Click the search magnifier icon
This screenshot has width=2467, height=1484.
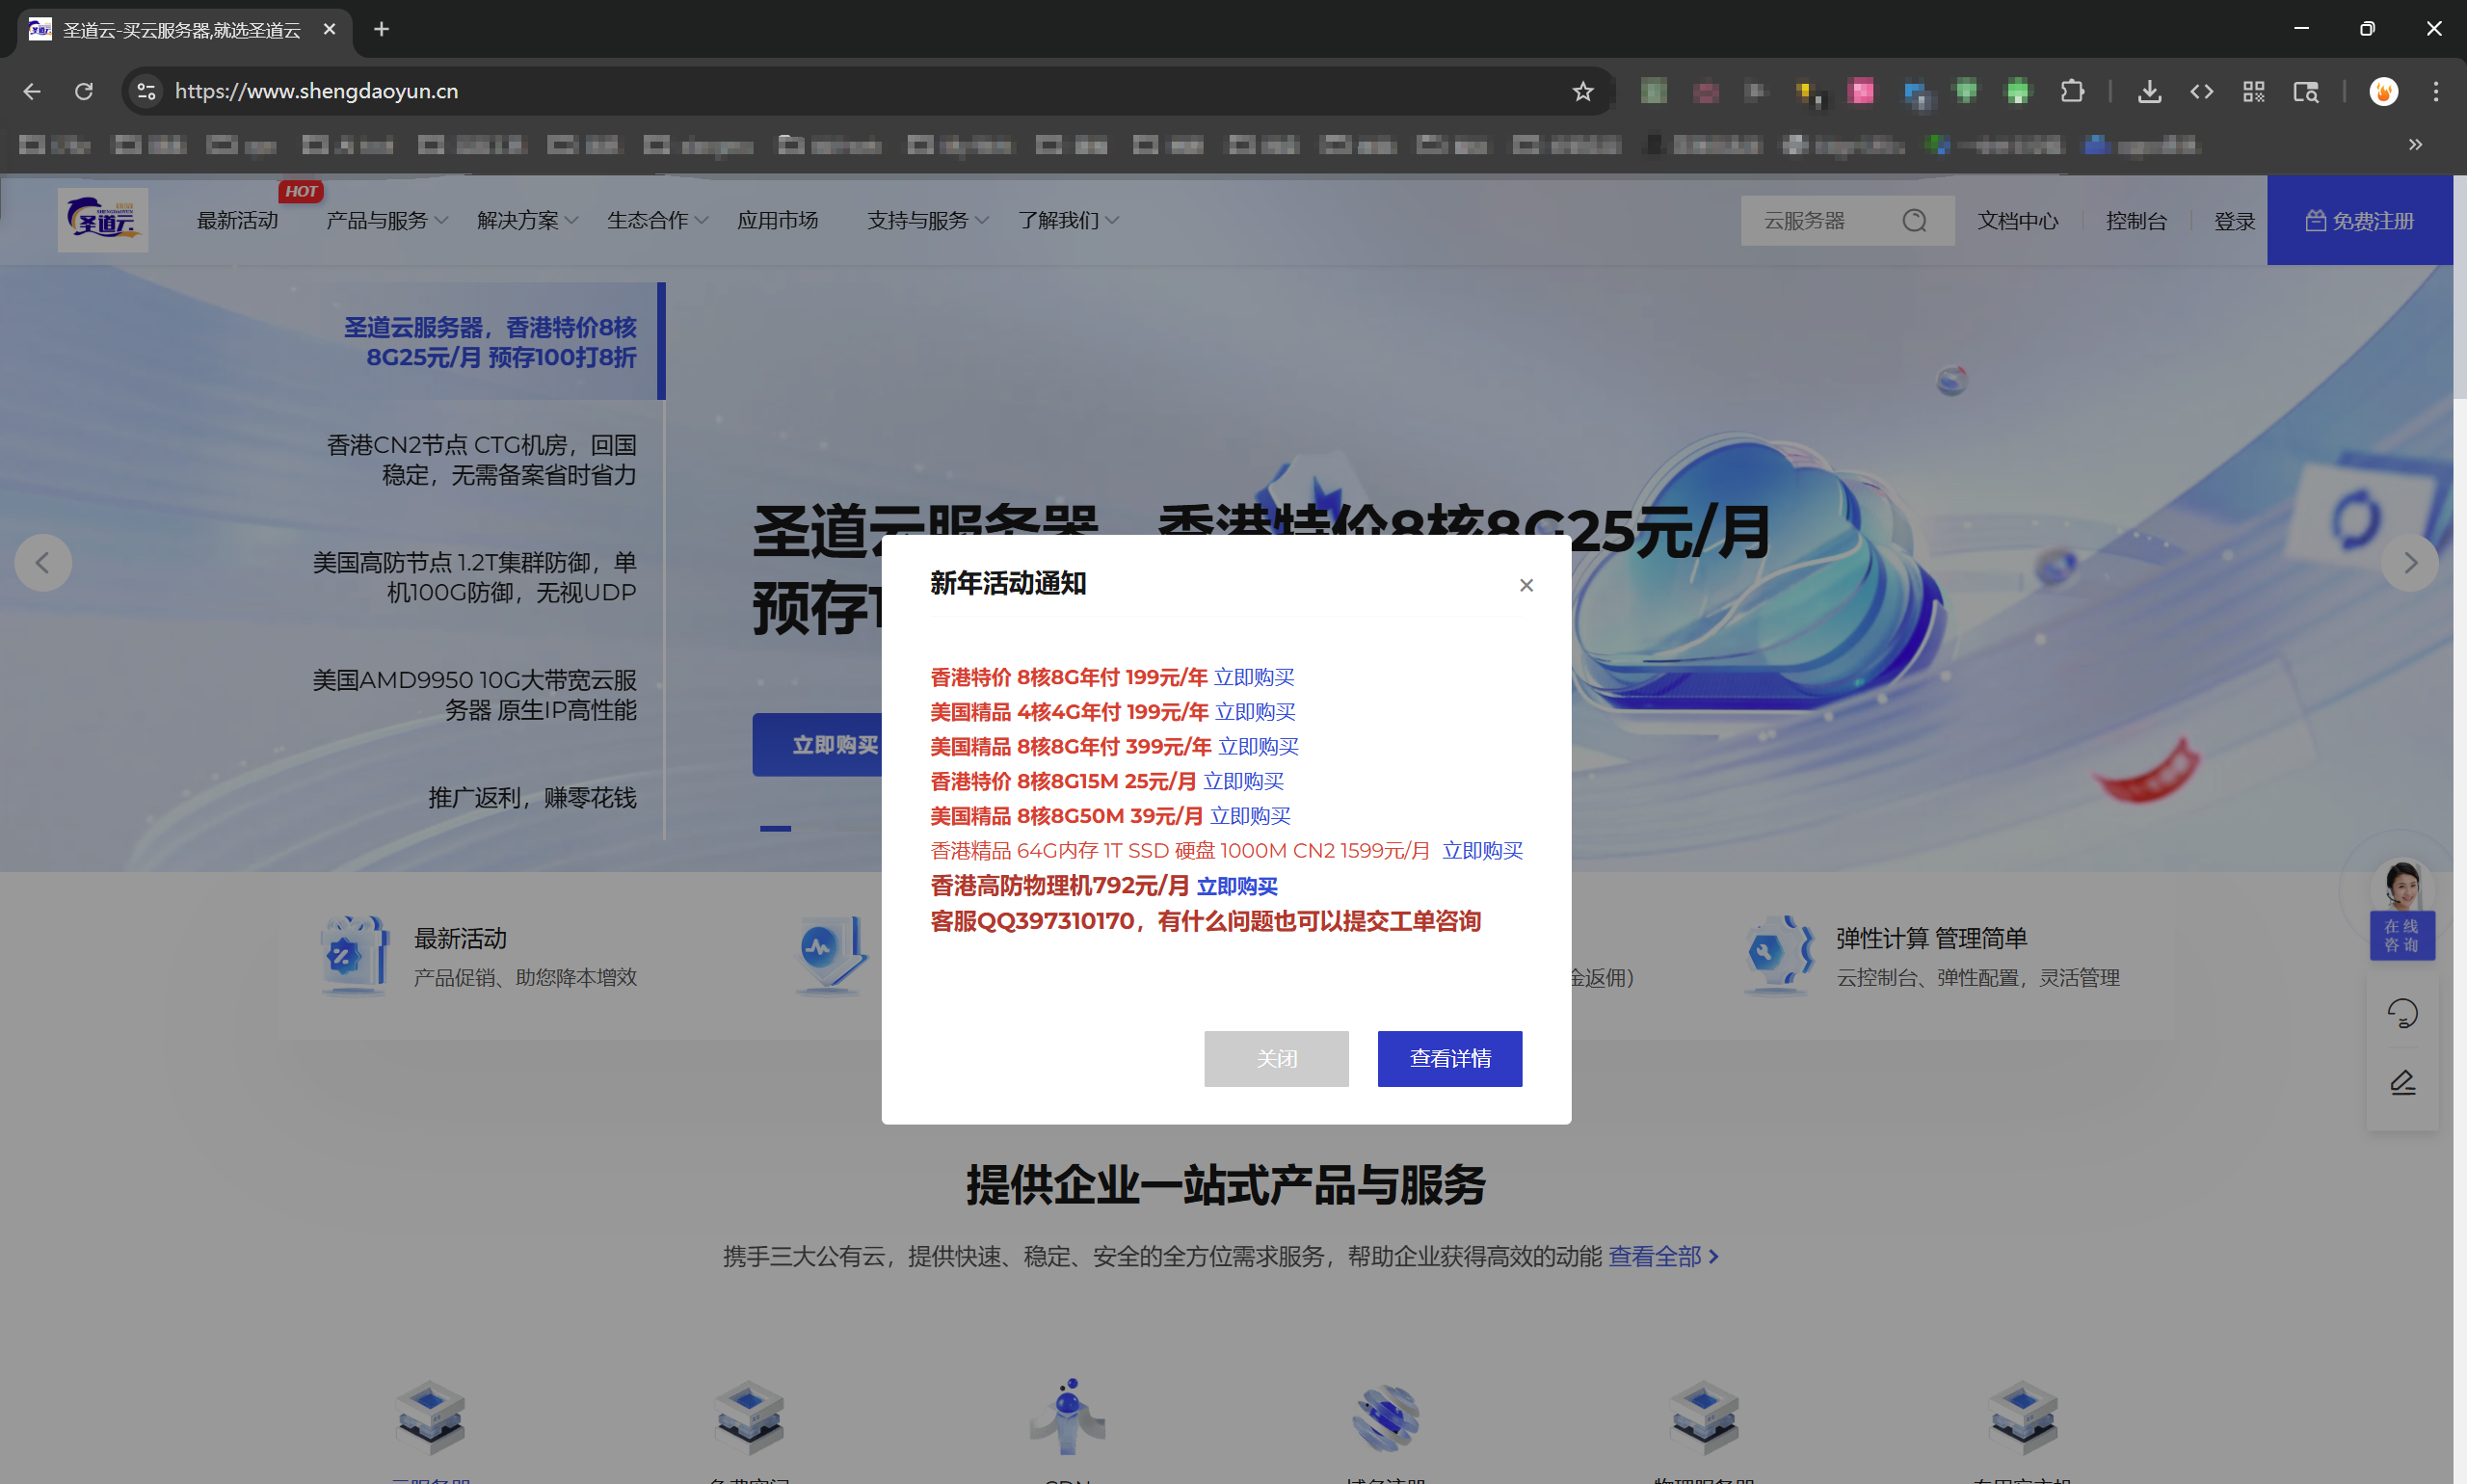[1914, 220]
